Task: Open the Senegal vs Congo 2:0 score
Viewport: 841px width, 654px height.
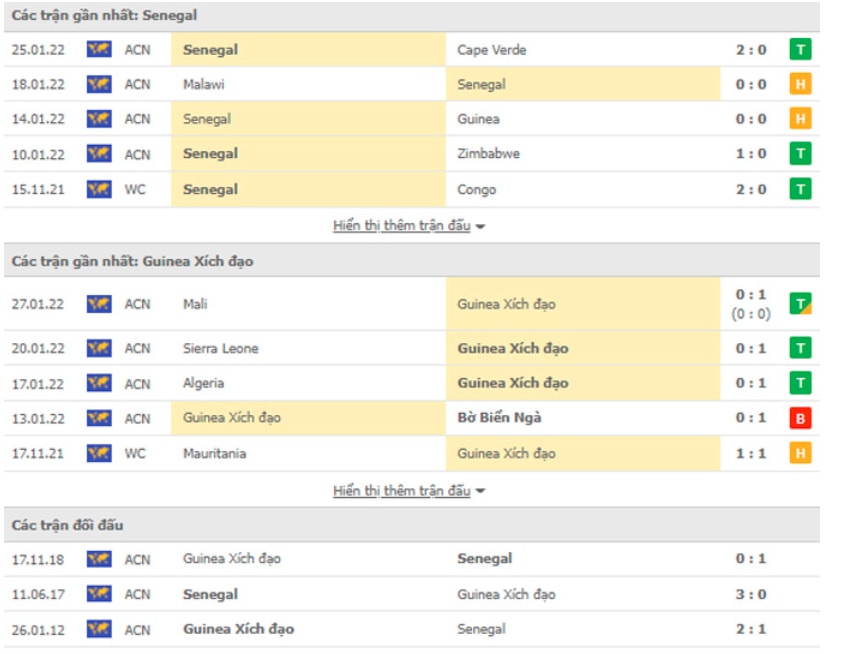Action: (x=750, y=189)
